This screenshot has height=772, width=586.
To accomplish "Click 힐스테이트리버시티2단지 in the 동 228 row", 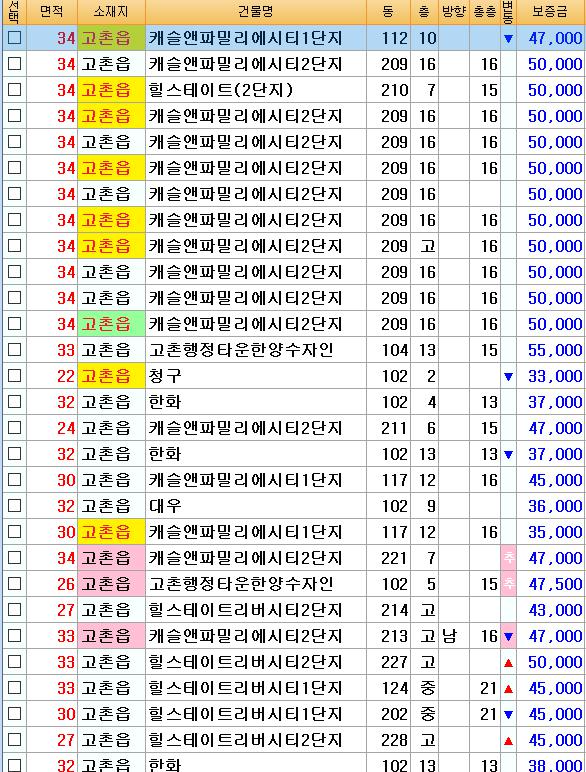I will pyautogui.click(x=245, y=740).
